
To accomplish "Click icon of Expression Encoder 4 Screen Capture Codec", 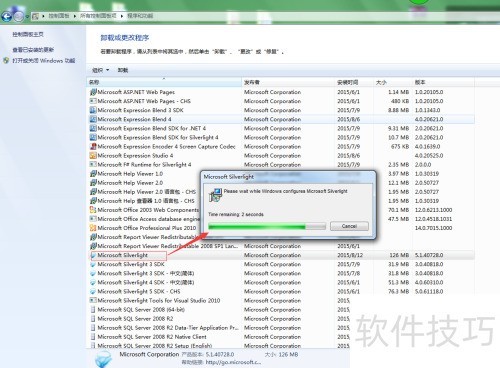I will [x=93, y=146].
